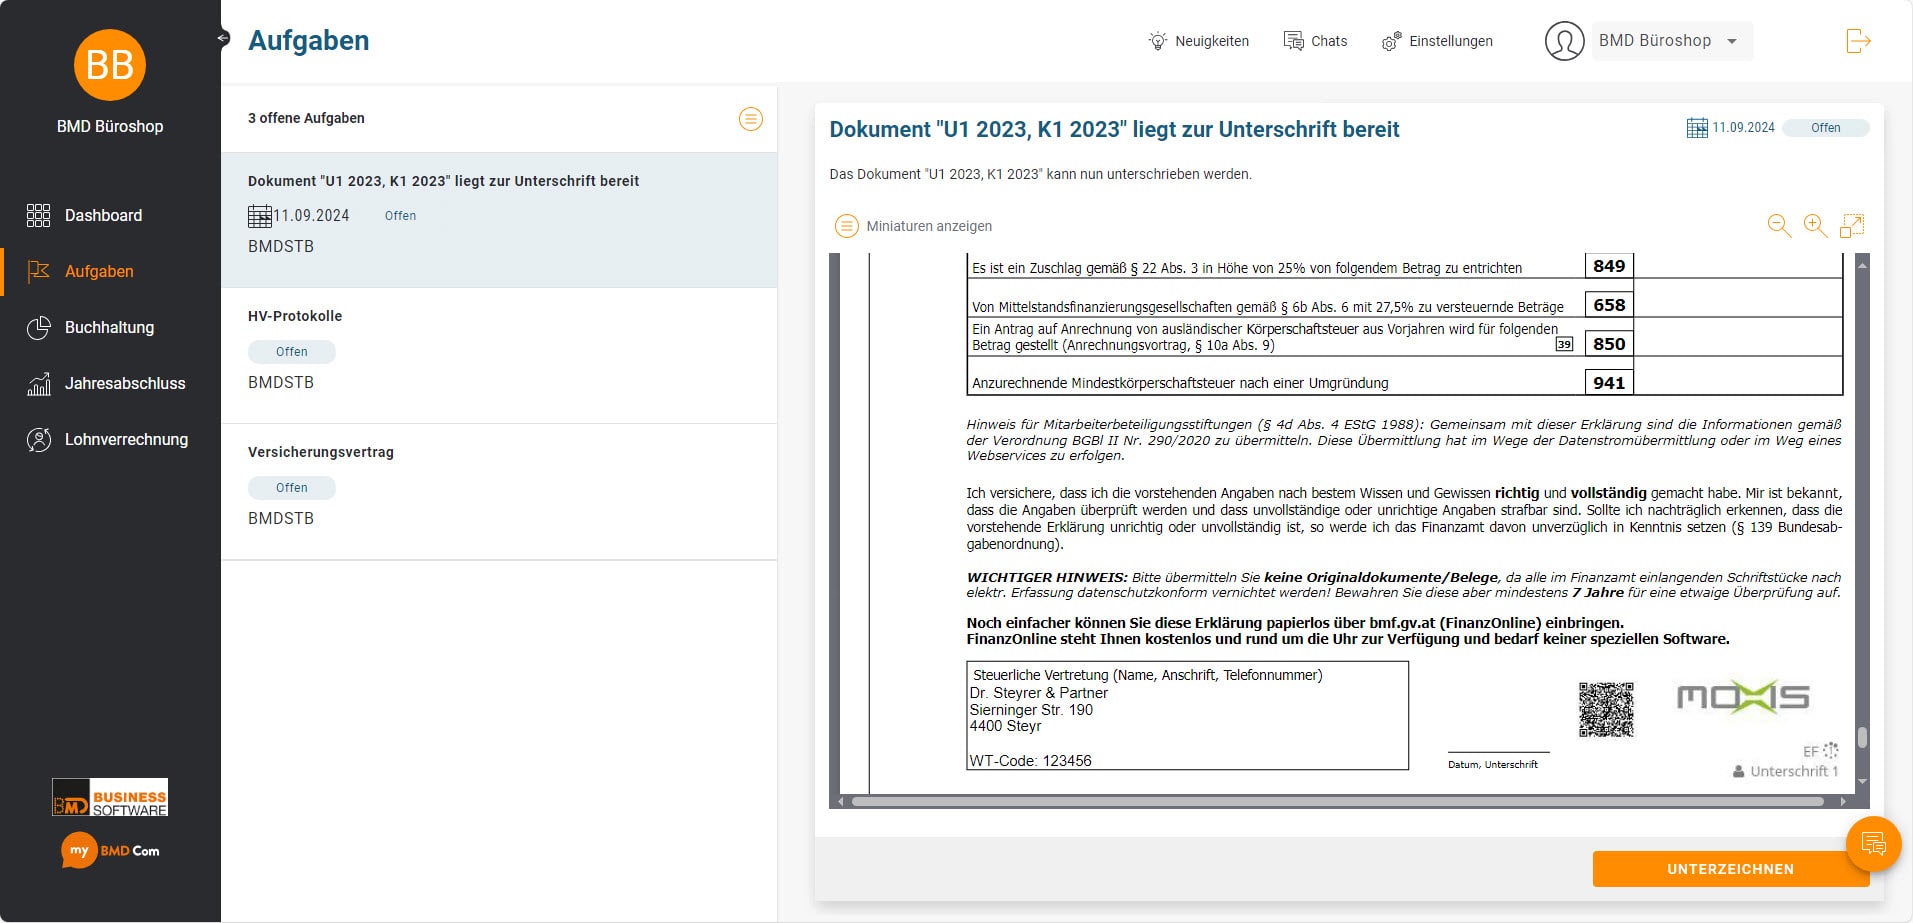The image size is (1913, 923).
Task: Open the floating chat support button
Action: tap(1873, 844)
